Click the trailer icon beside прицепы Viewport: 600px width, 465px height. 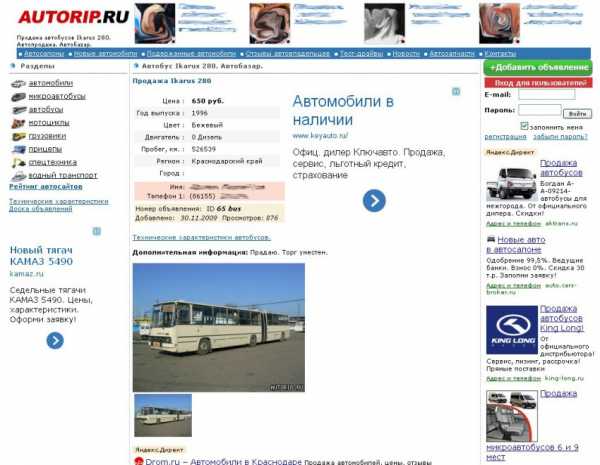point(18,149)
